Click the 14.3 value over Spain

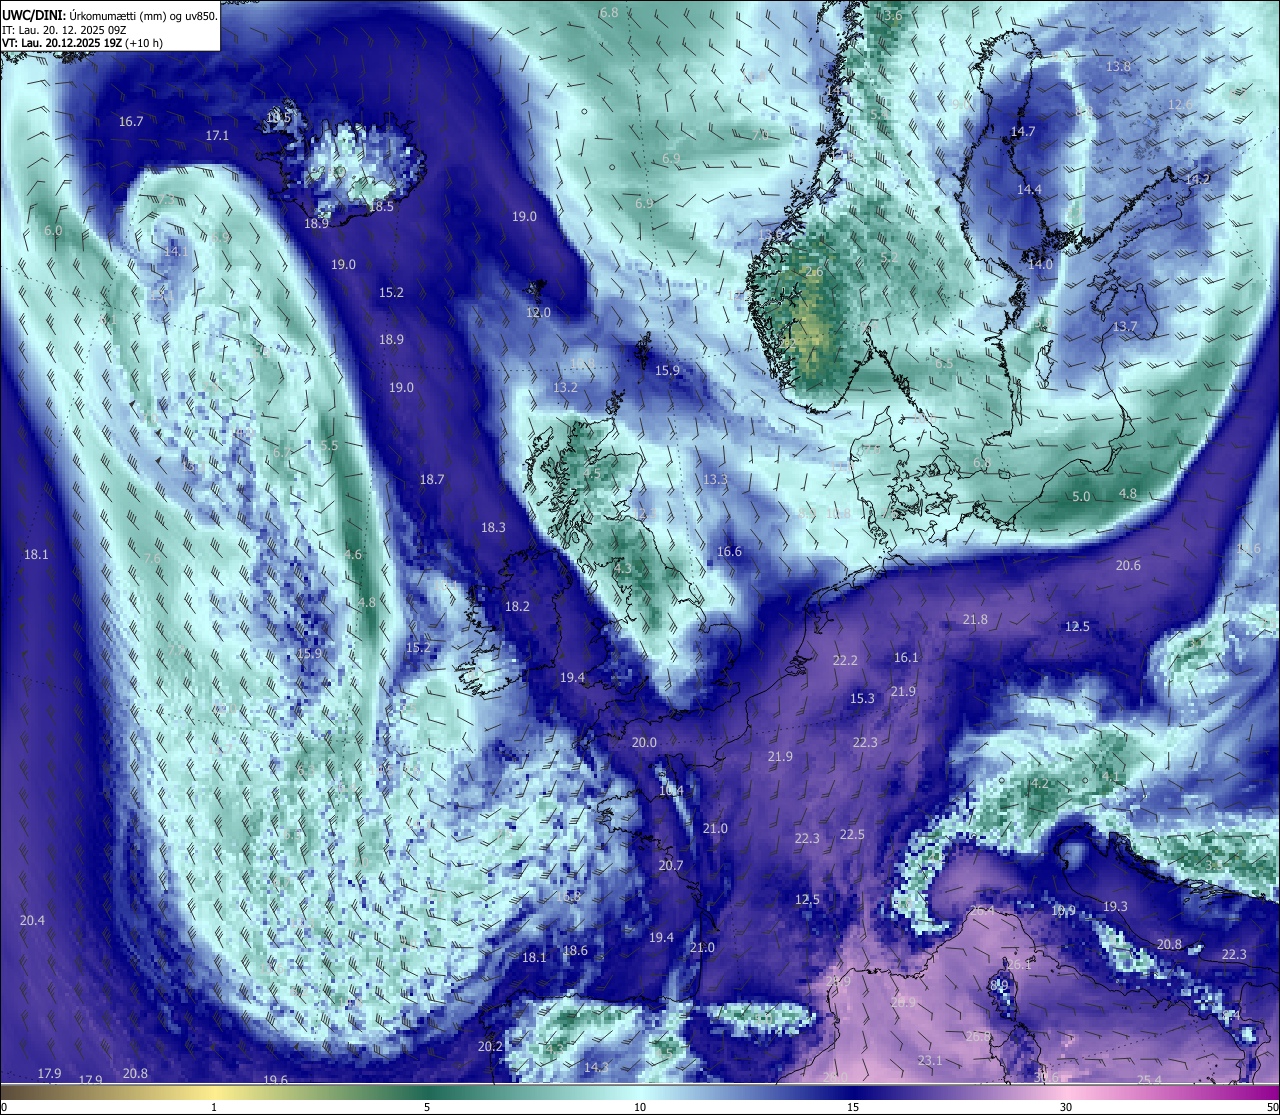tap(596, 1067)
